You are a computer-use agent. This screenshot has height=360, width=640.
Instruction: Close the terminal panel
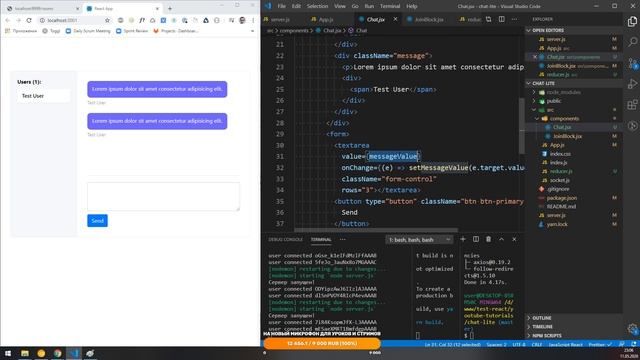click(514, 239)
